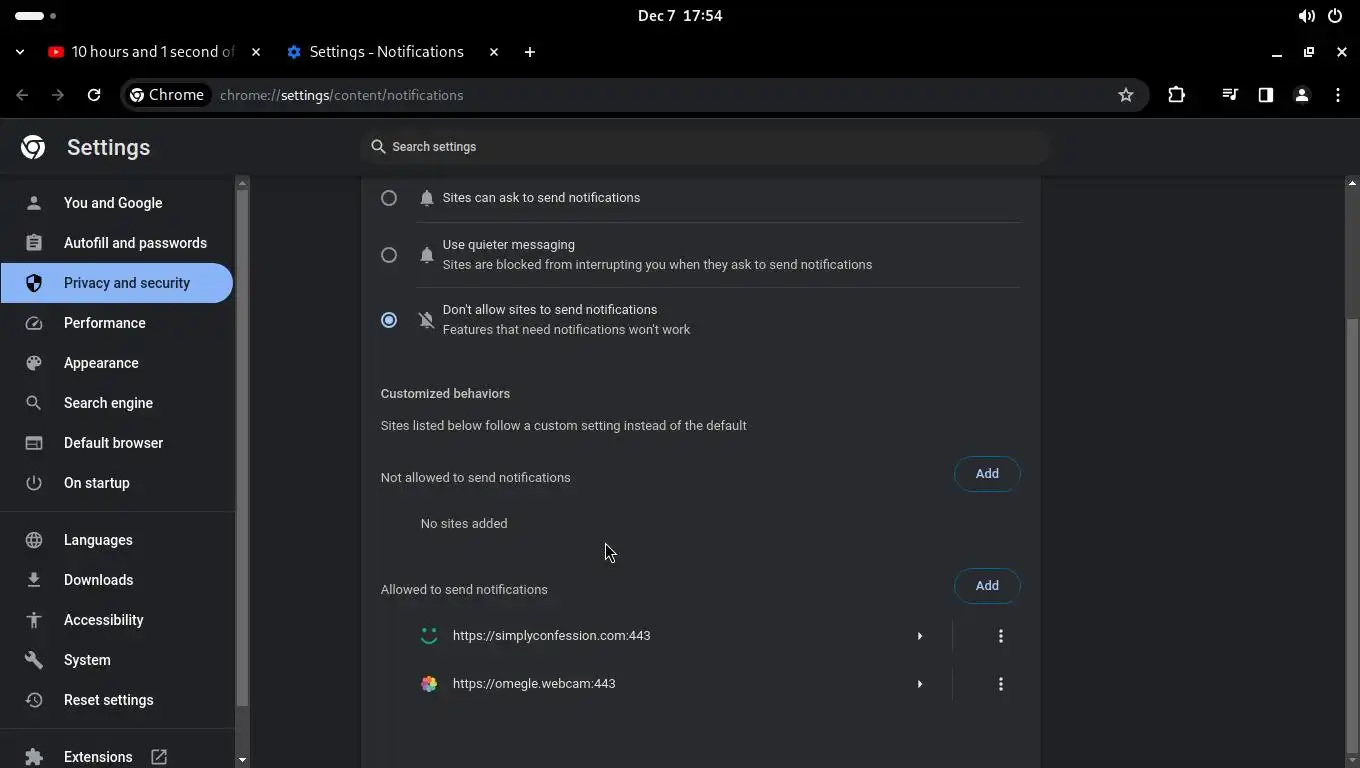Open the tab search dropdown arrow
Screen dimensions: 1360x768
pos(20,52)
